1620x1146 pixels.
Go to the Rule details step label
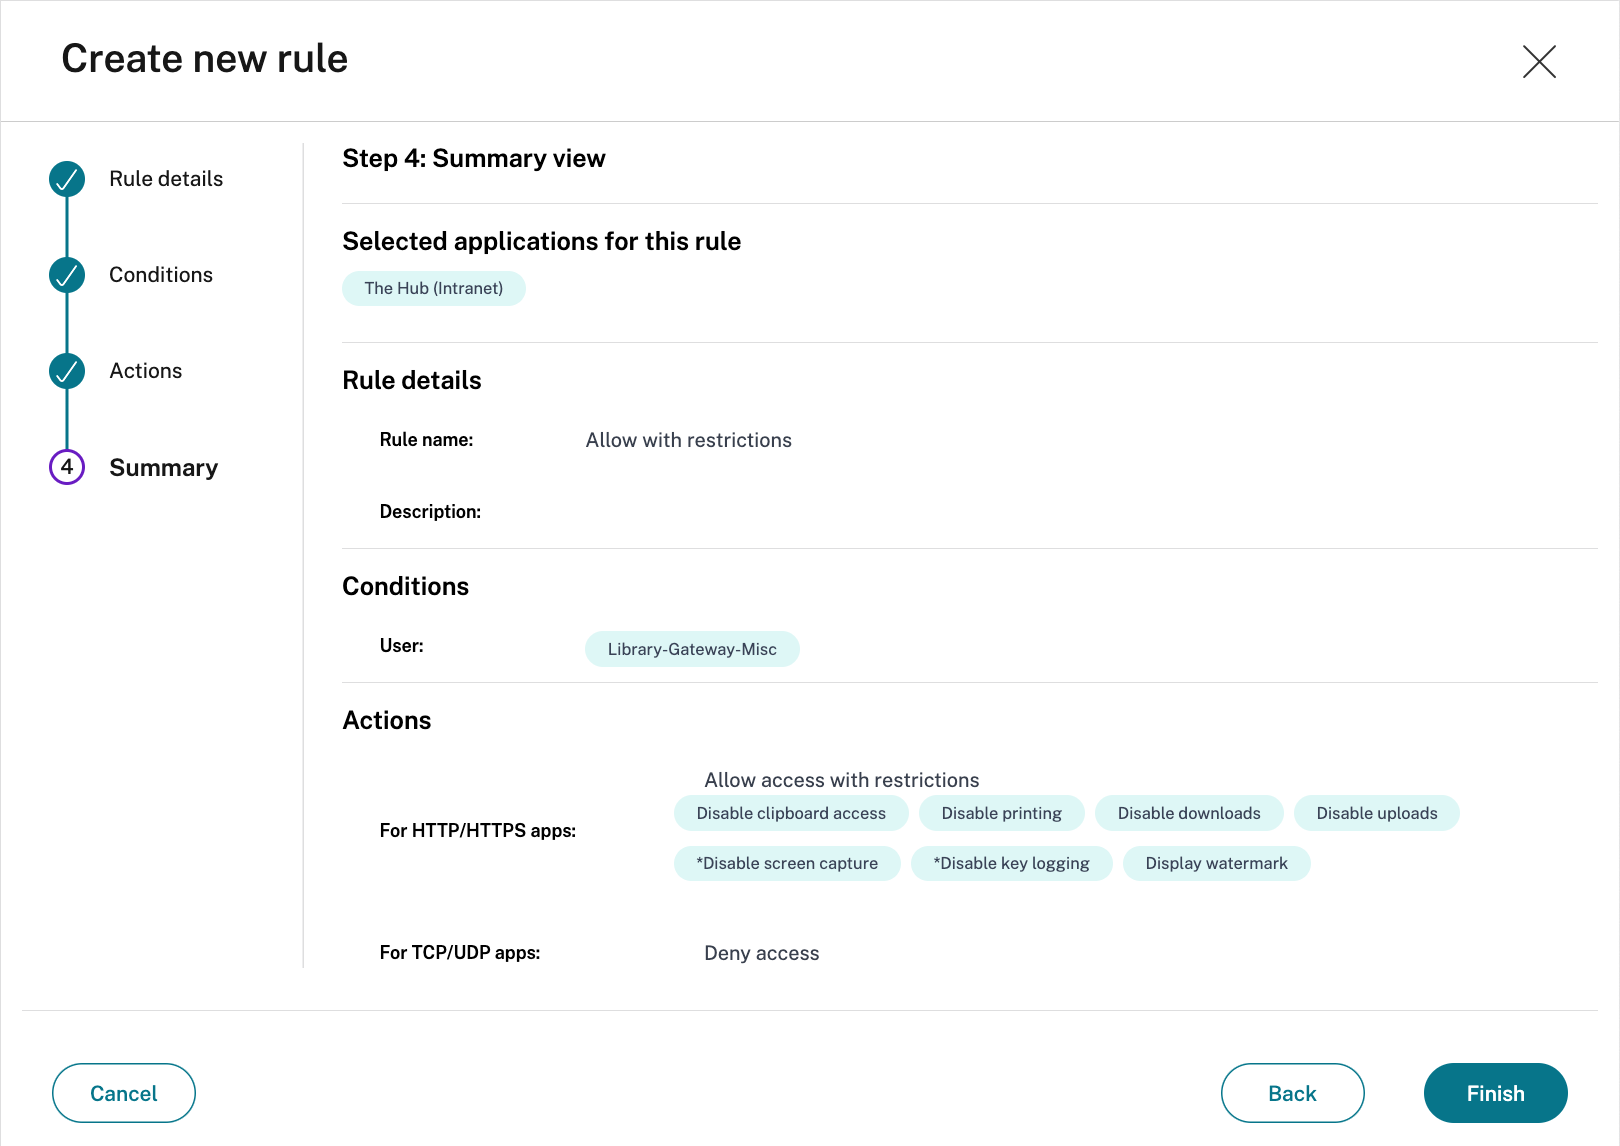pos(166,179)
